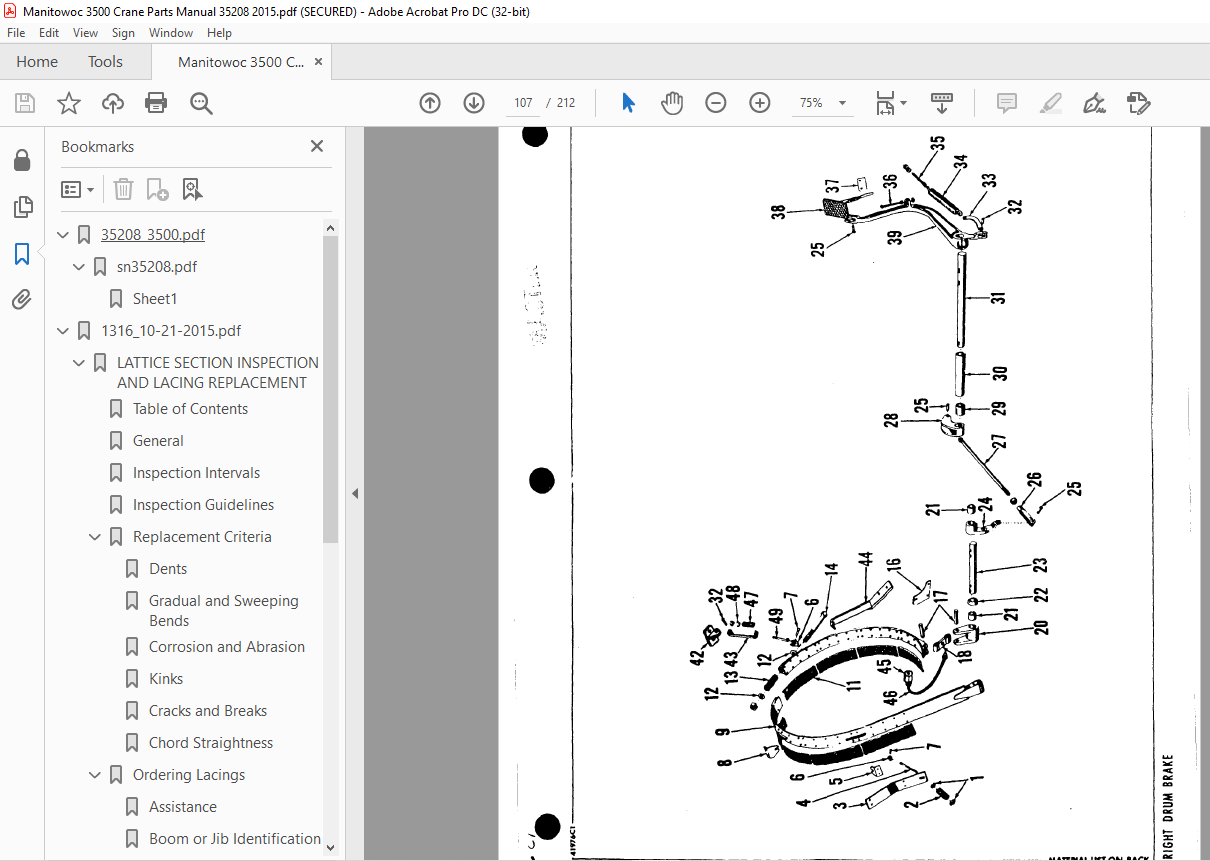The image size is (1210, 861).
Task: Switch to the Tools tab
Action: [105, 62]
